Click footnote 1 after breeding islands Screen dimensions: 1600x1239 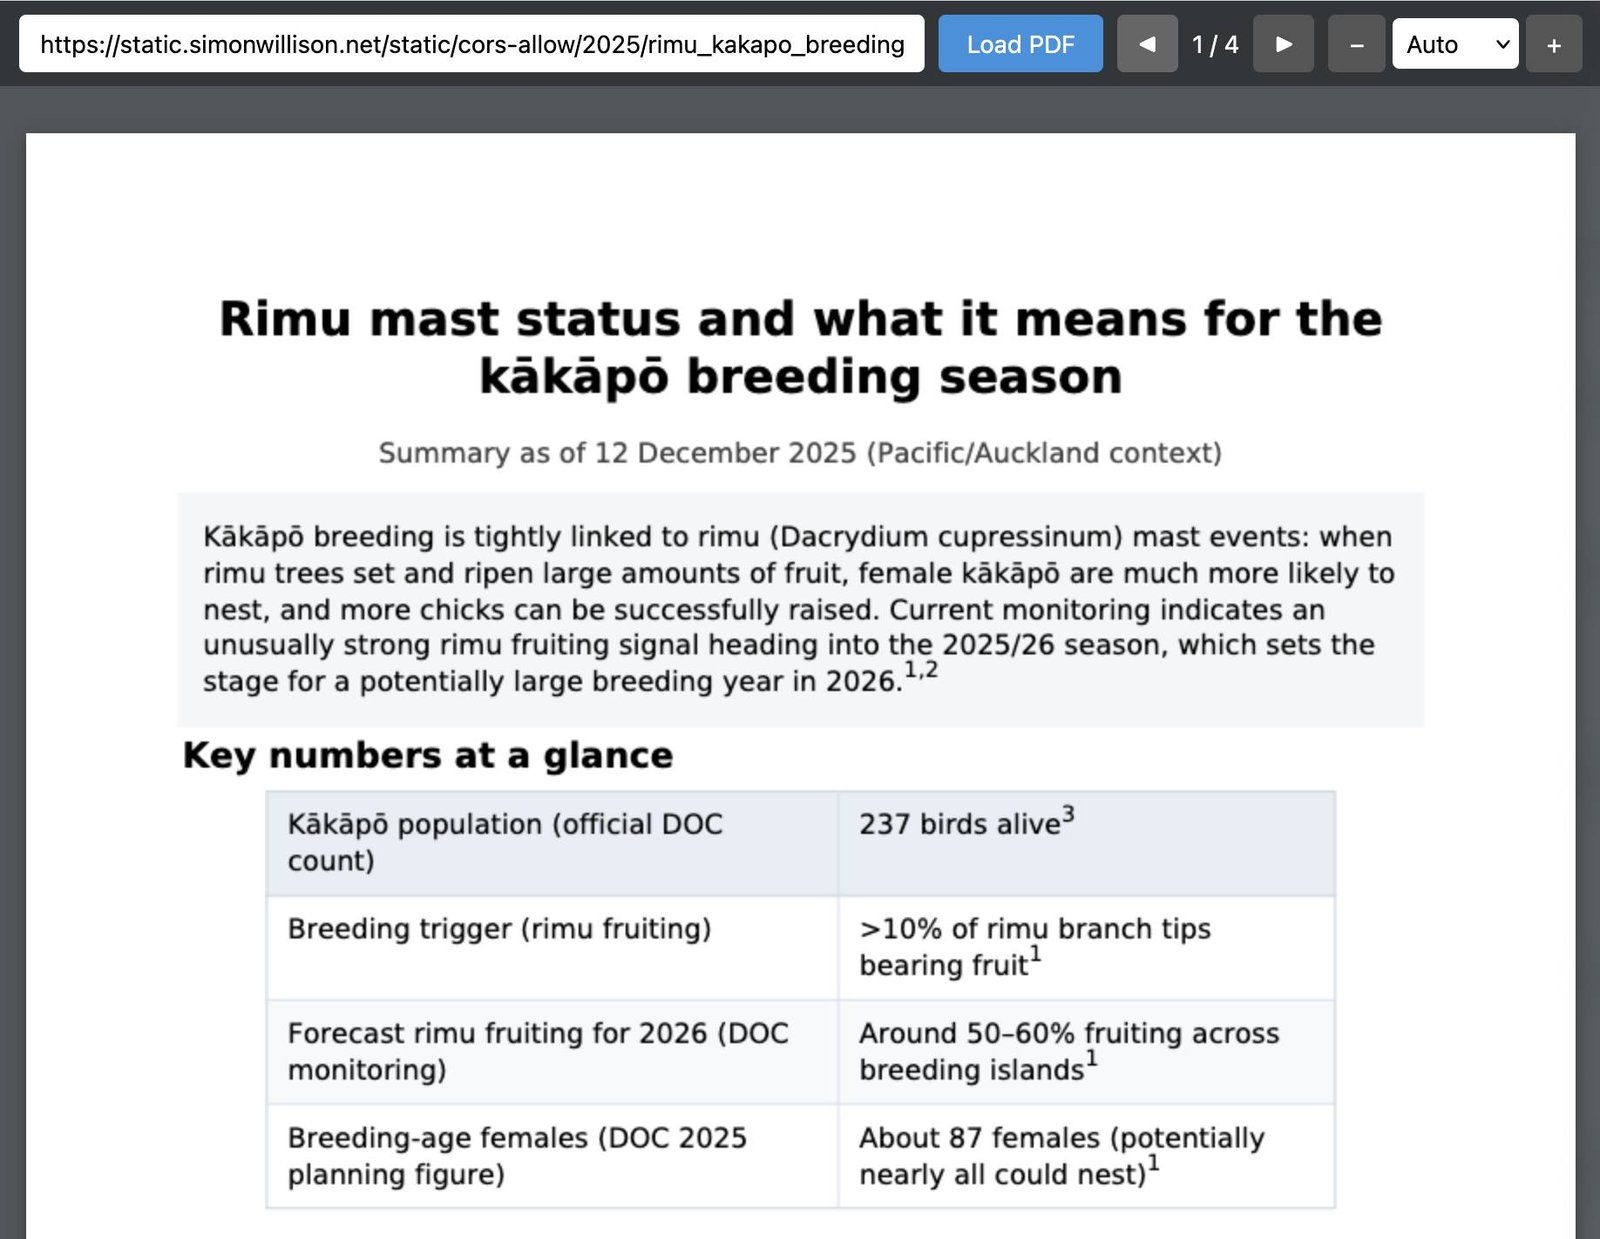pos(1091,1058)
